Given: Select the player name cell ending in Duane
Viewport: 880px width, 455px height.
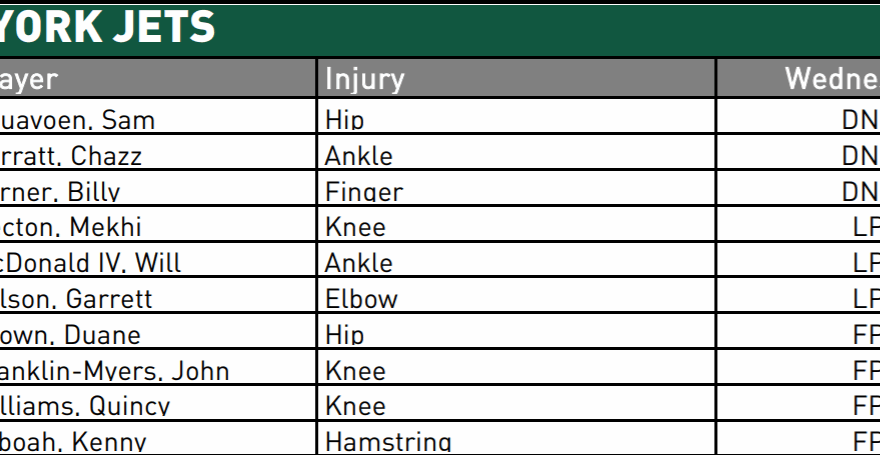Looking at the screenshot, I should click(x=70, y=335).
